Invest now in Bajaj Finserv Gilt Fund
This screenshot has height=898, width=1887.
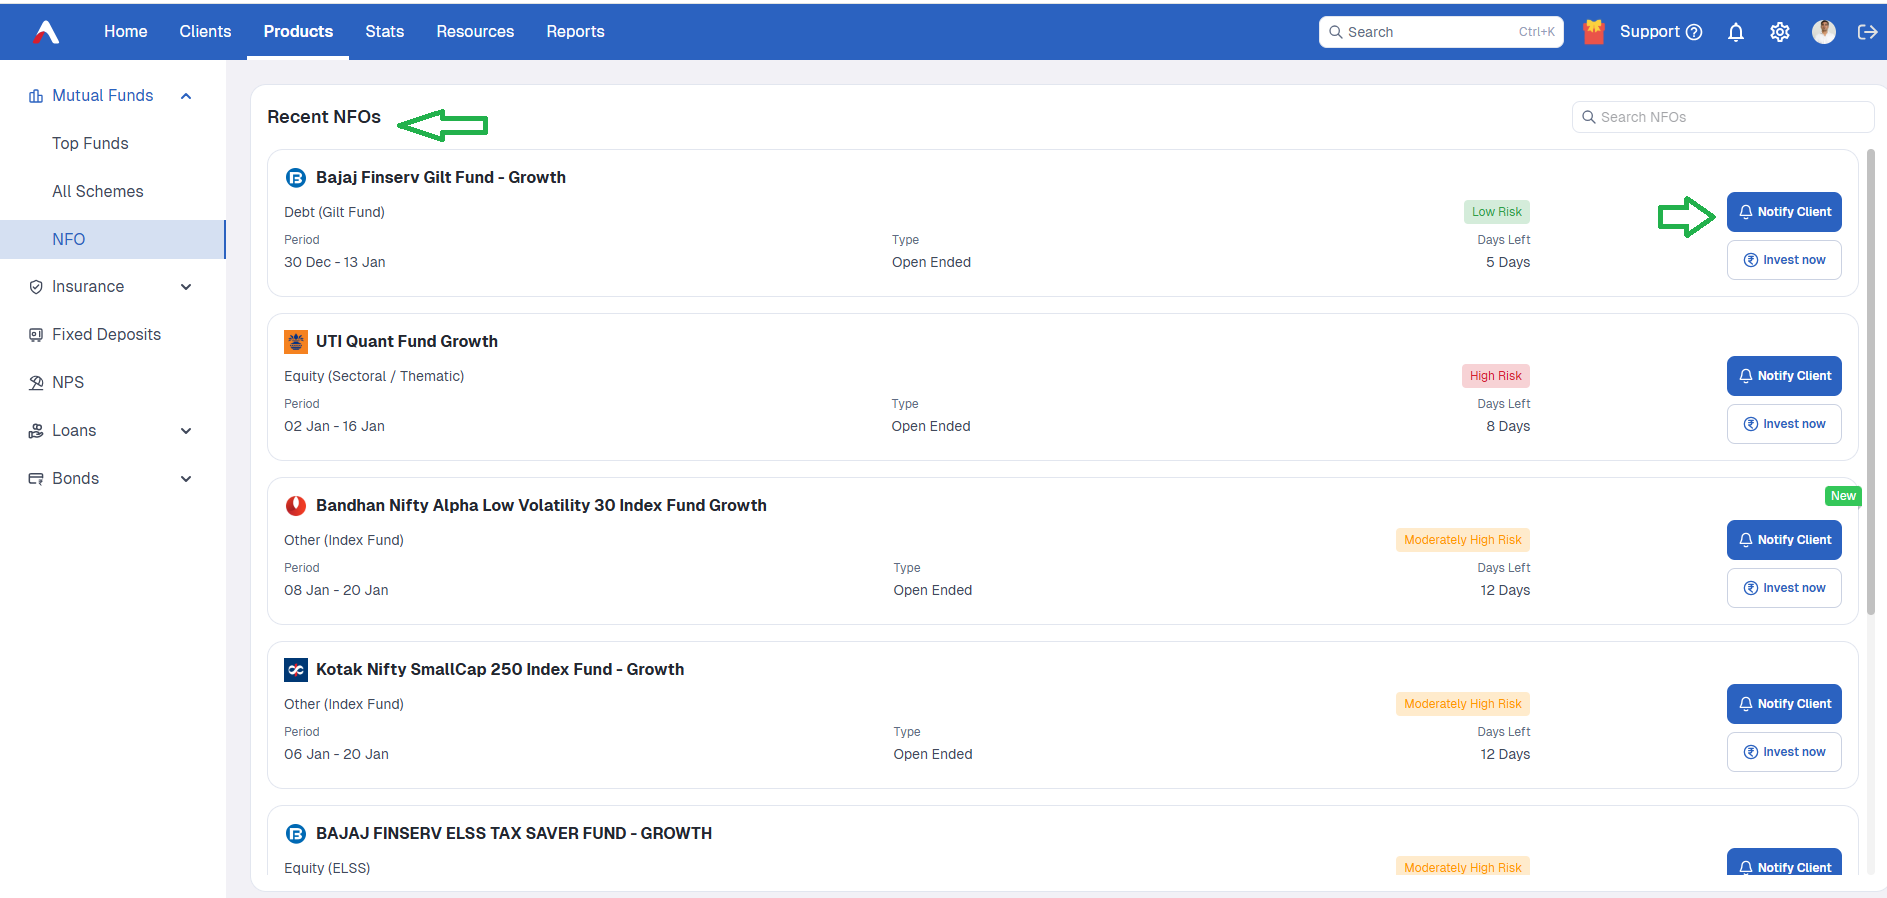(1784, 260)
